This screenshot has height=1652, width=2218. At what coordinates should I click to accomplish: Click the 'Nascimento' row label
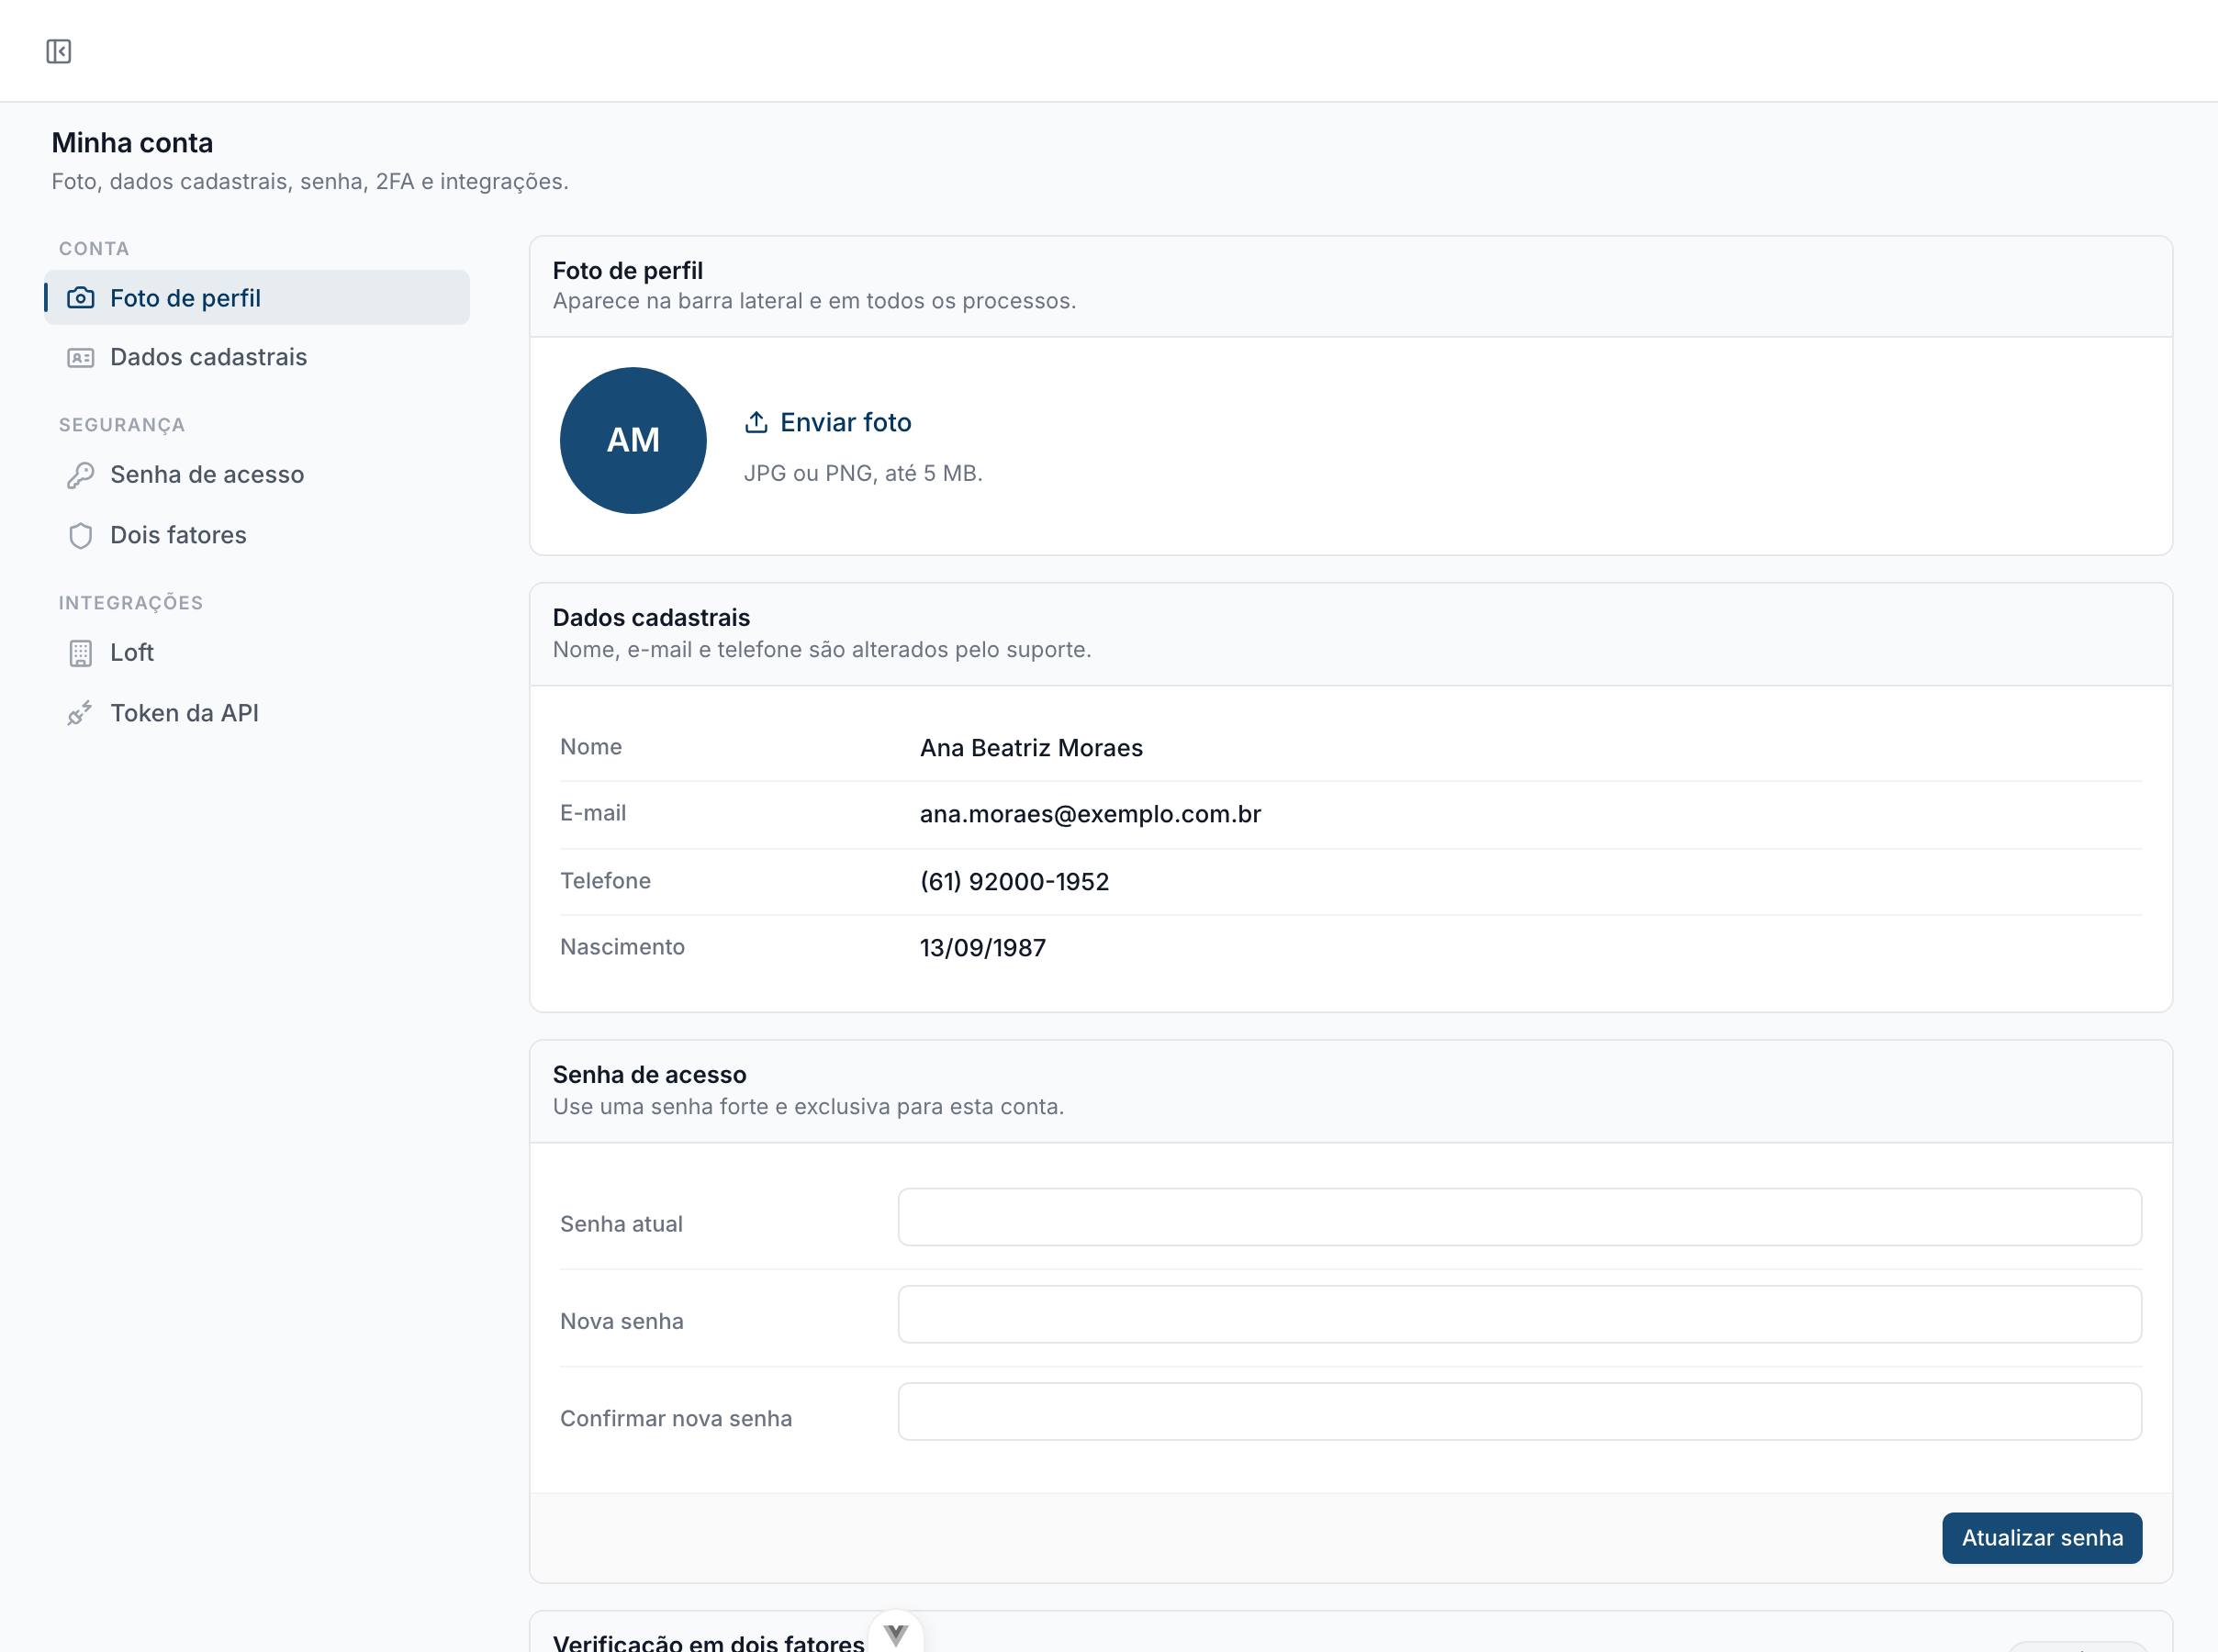click(622, 947)
